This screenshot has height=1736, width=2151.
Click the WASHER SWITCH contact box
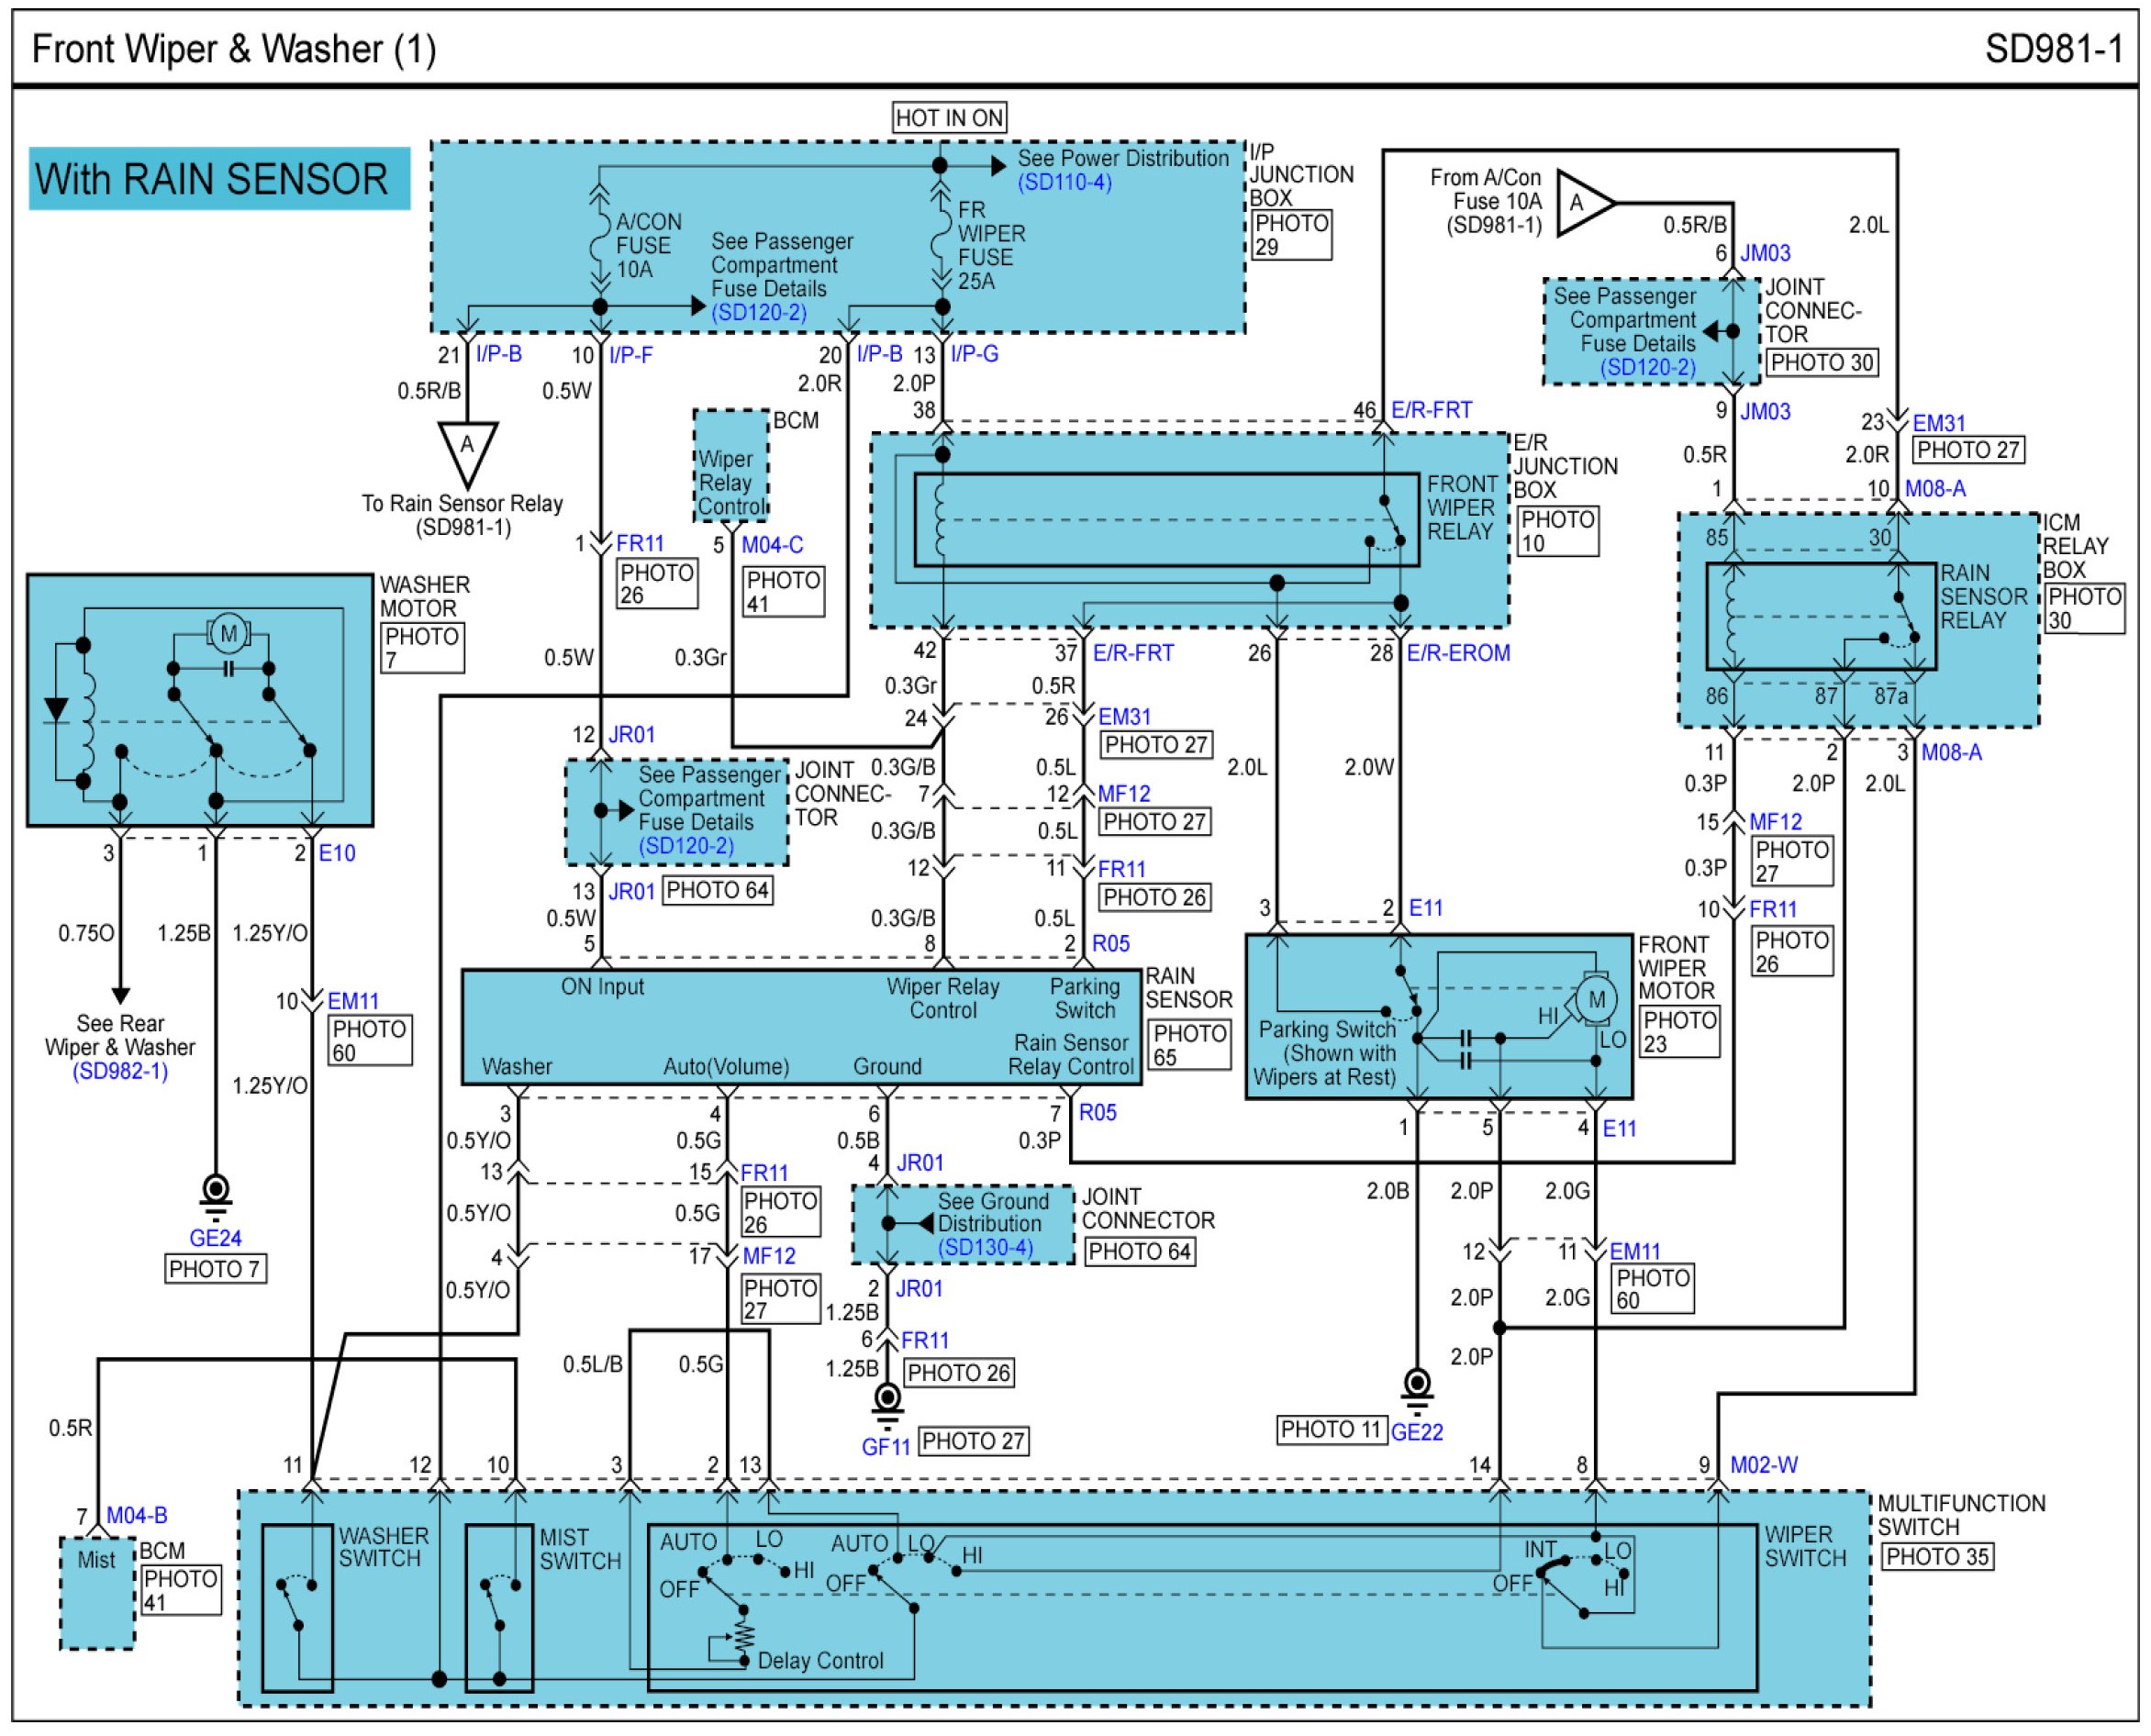point(297,1608)
